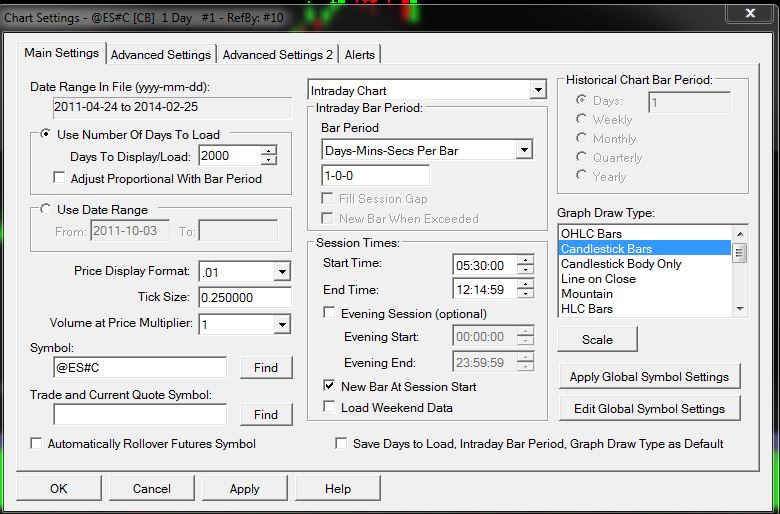Select Candlestick Body Only draw type
The width and height of the screenshot is (780, 514).
645,263
